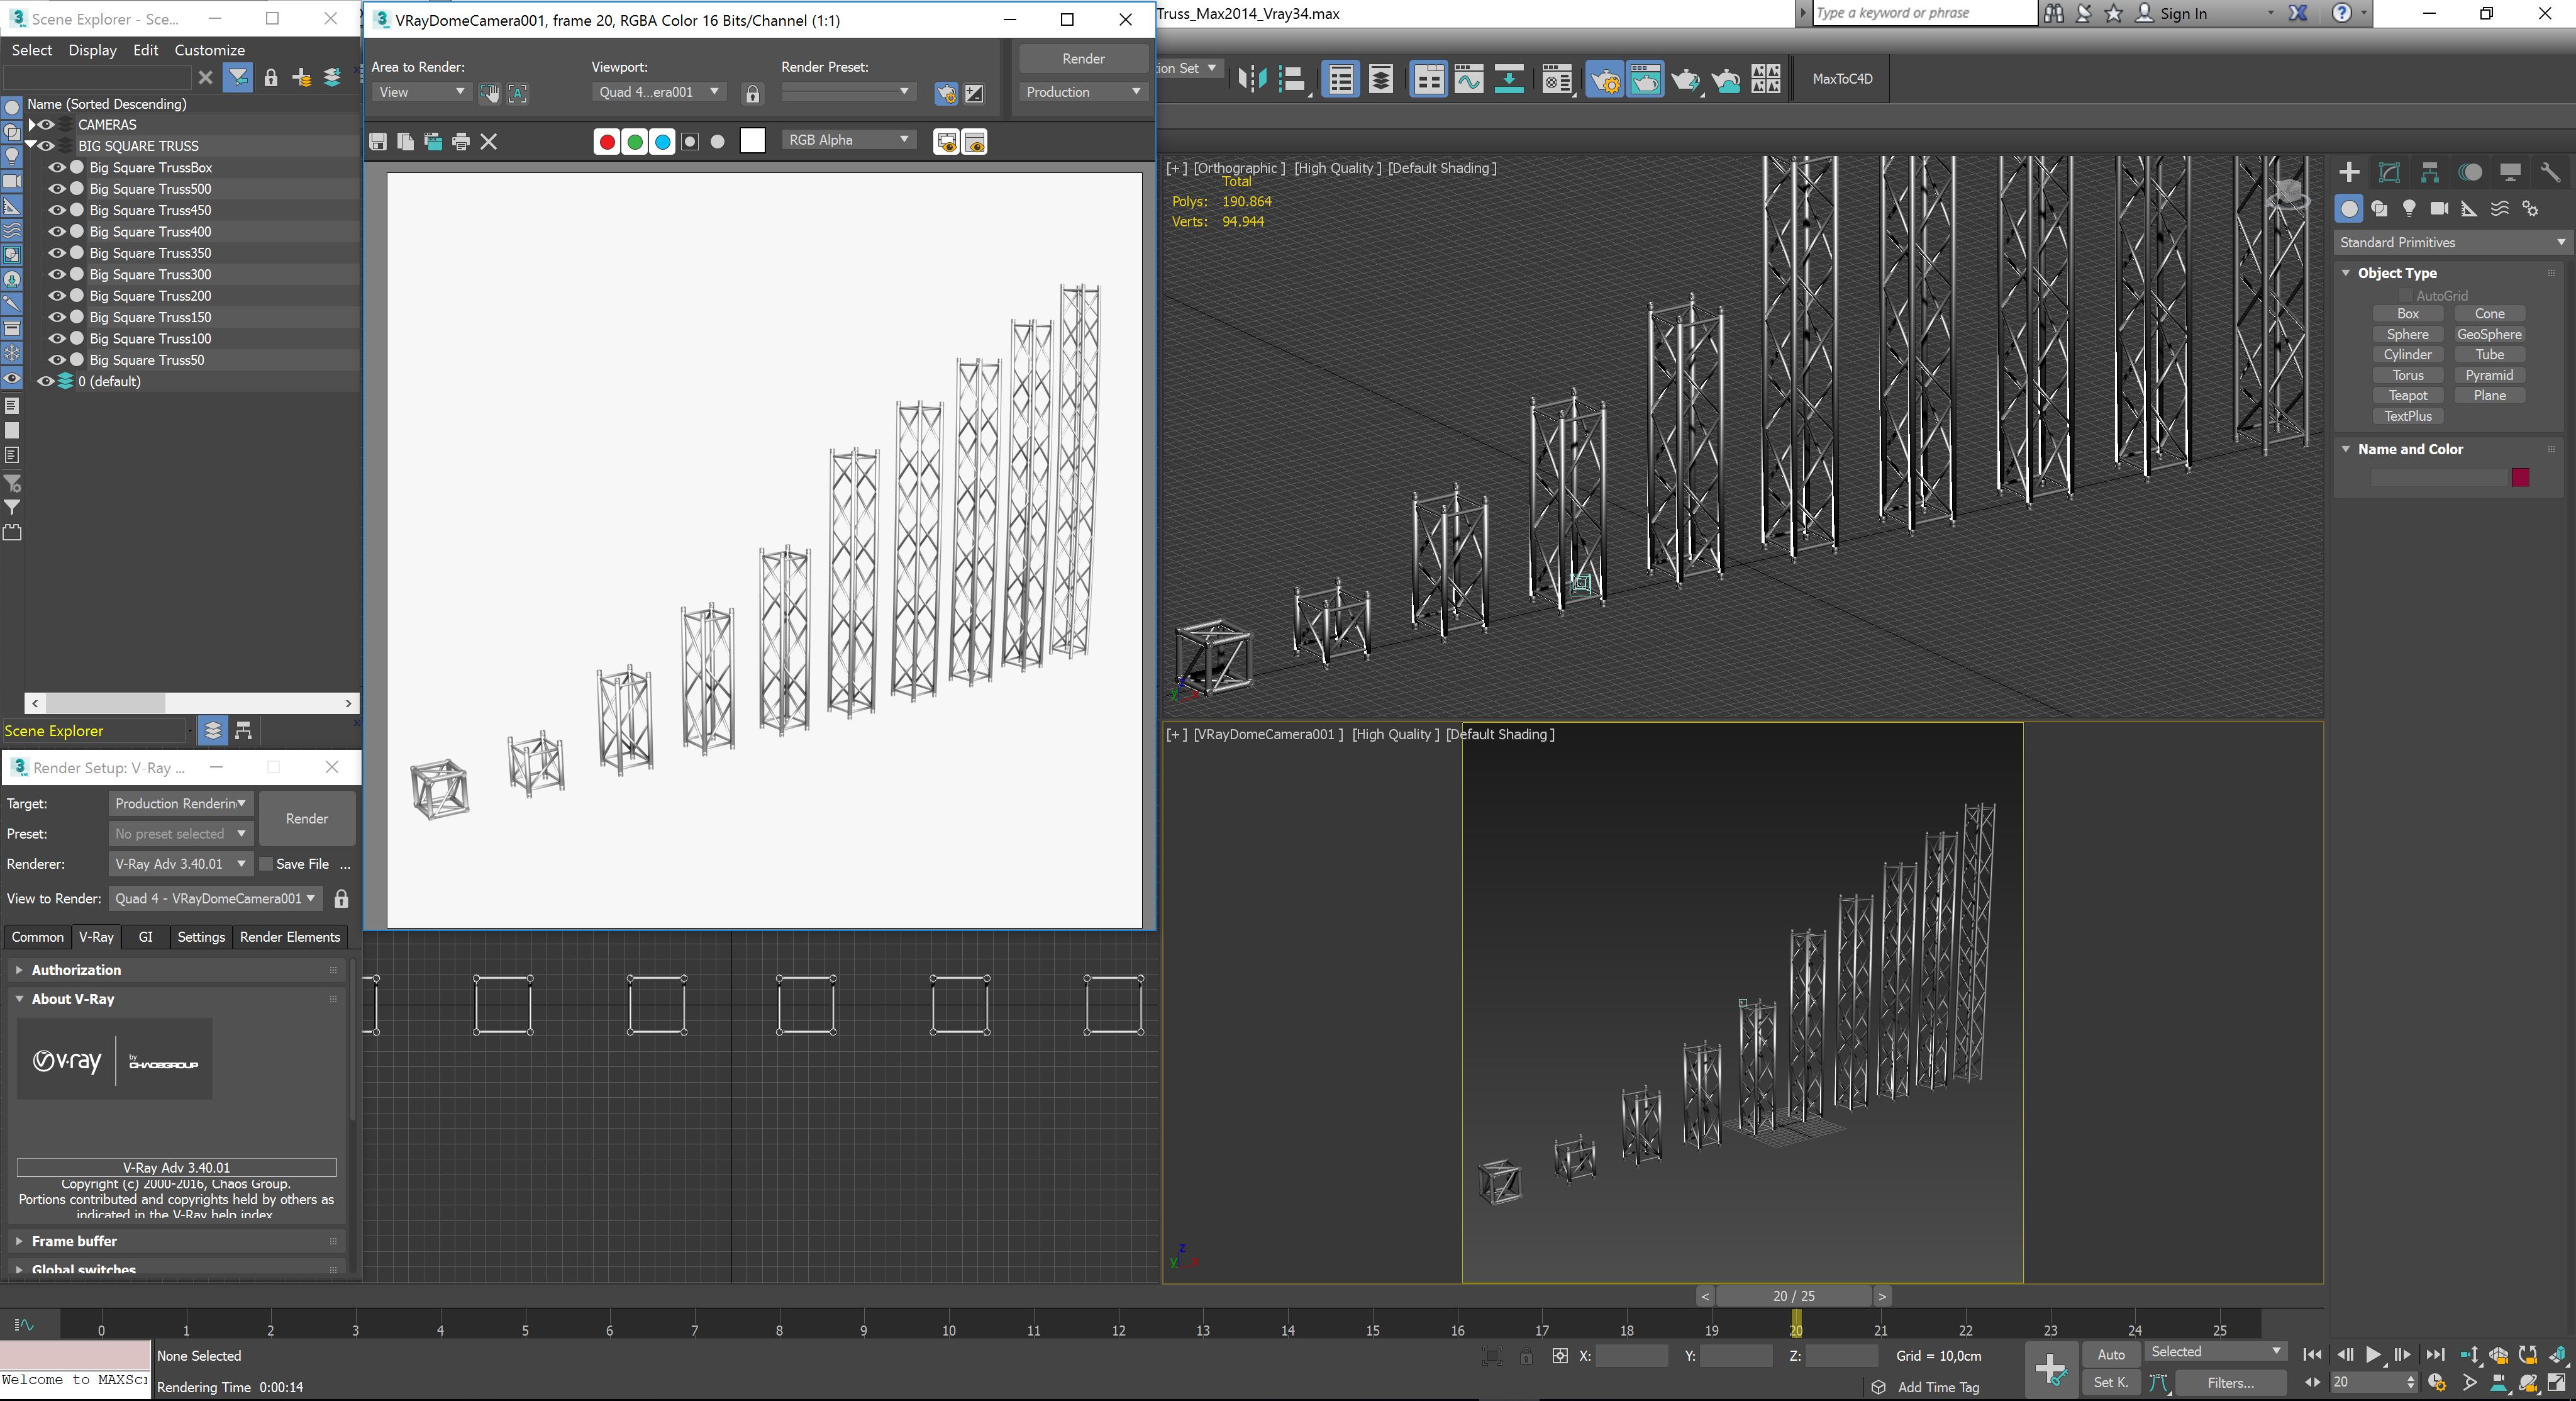Print the rendered image
Image resolution: width=2576 pixels, height=1401 pixels.
coord(461,142)
